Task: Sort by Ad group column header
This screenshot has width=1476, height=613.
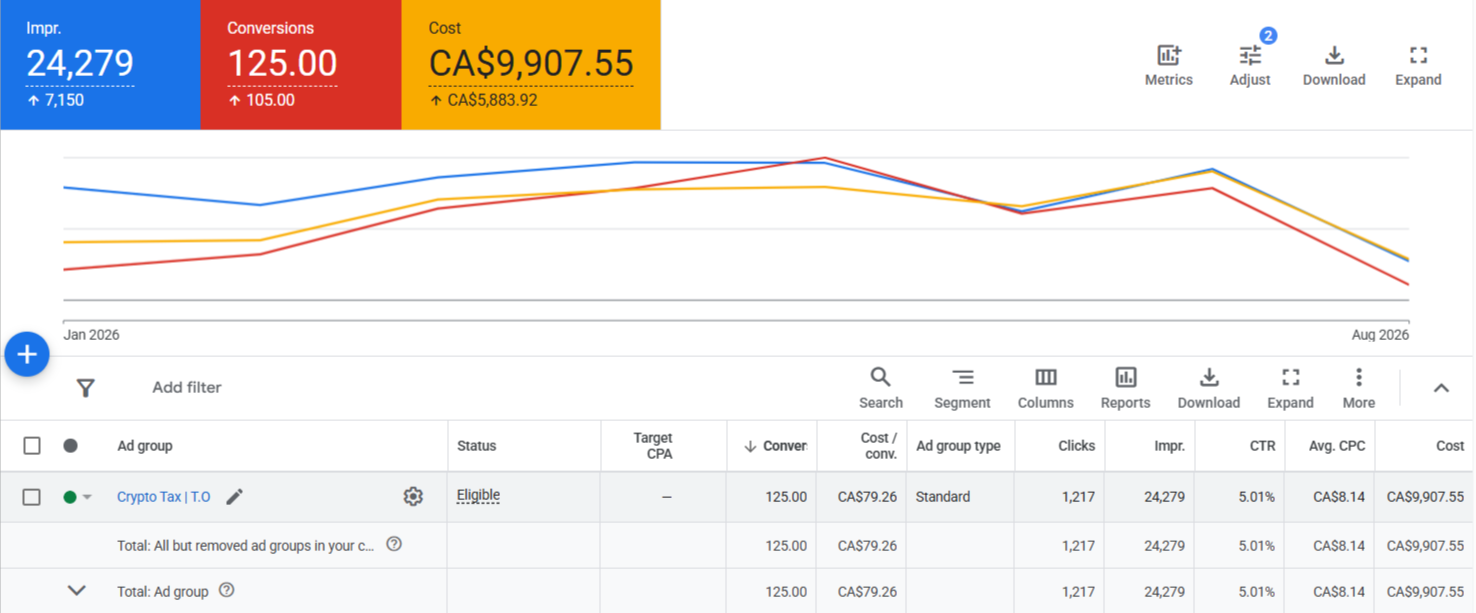Action: (145, 446)
